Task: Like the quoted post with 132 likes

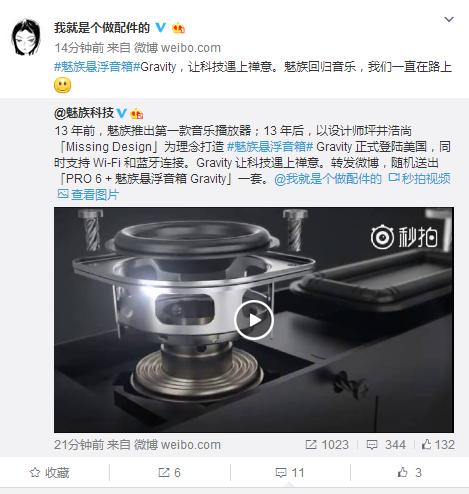Action: coord(438,445)
